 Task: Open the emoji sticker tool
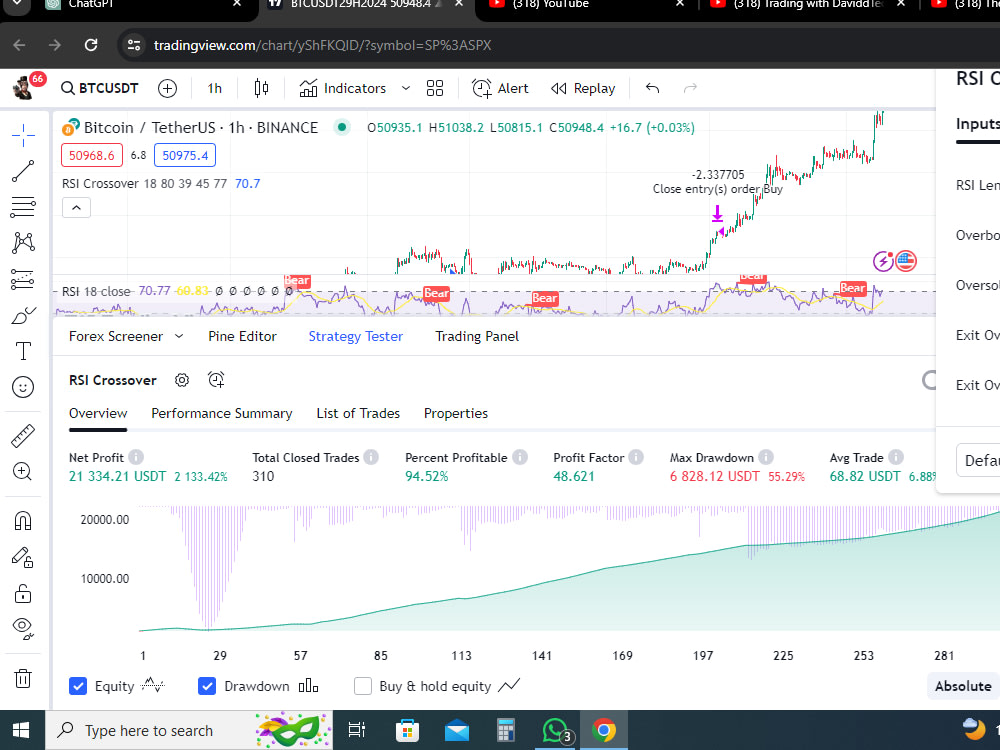[x=23, y=387]
